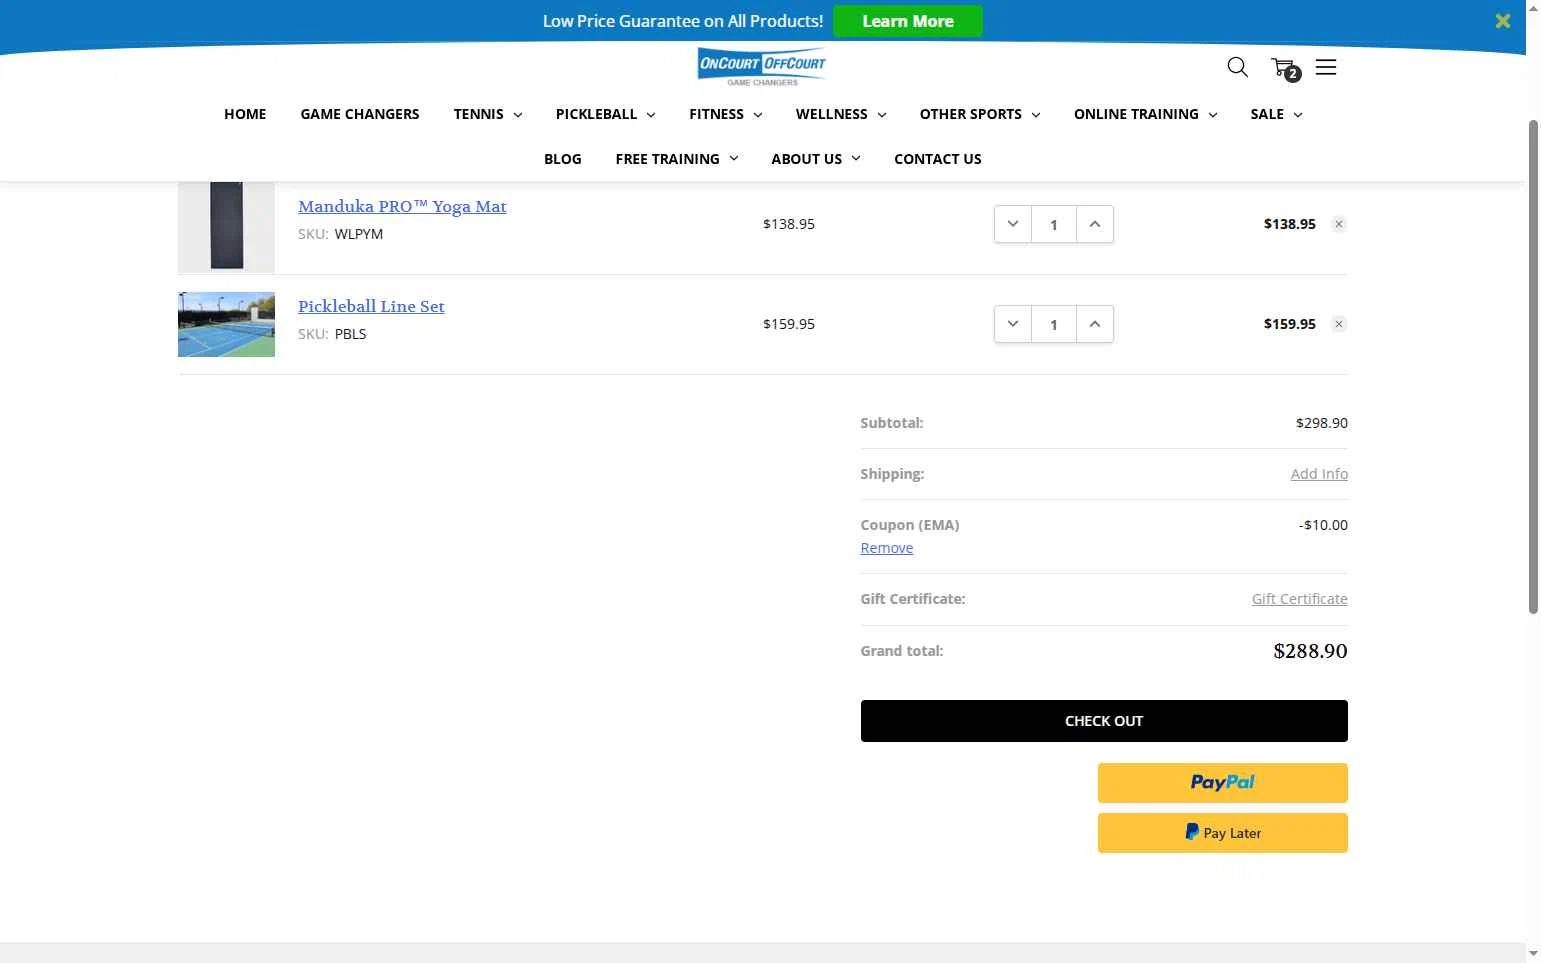Decrease Manduka Yoga Mat quantity
This screenshot has height=963, width=1541.
[1013, 224]
